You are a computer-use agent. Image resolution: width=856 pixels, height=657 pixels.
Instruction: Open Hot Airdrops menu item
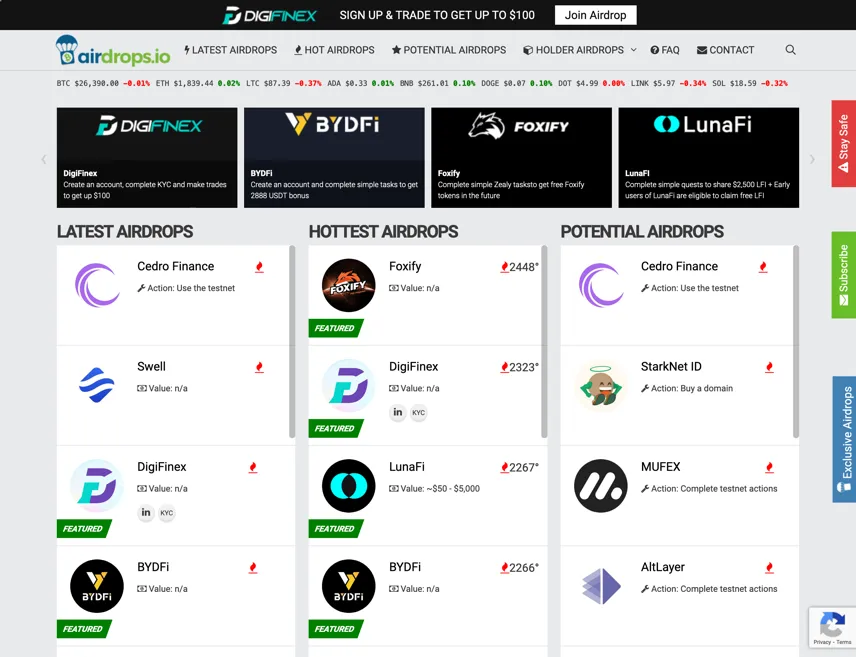tap(334, 50)
